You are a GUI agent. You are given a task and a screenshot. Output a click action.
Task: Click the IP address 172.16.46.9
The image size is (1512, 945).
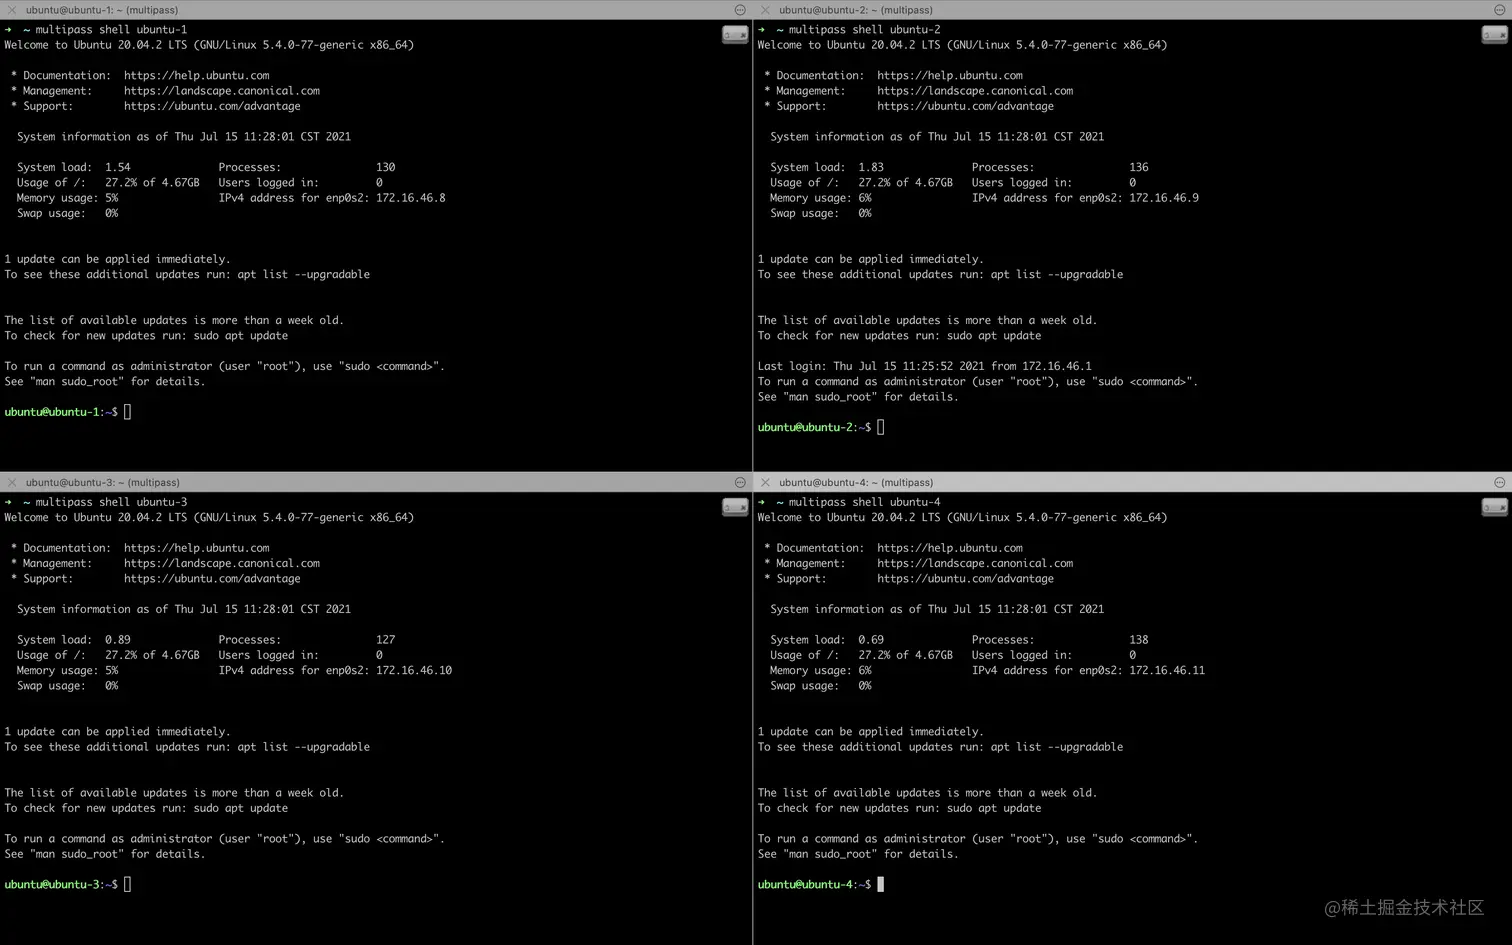(x=1164, y=198)
